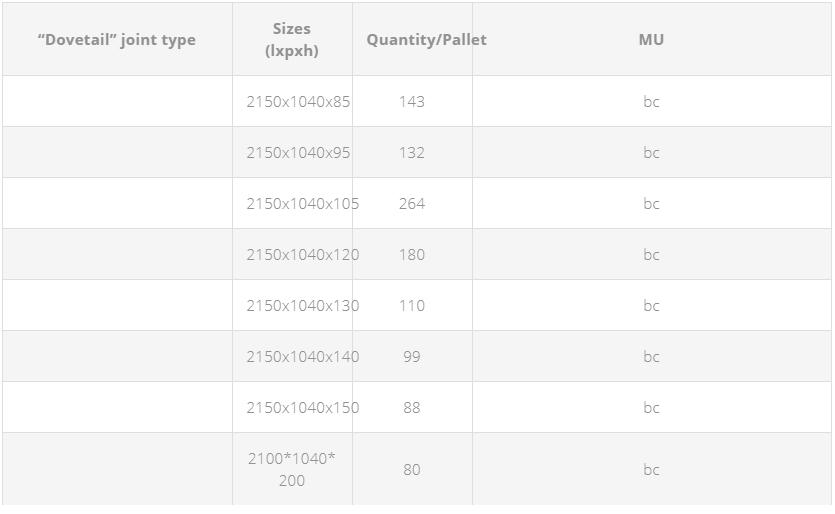Click the bc unit in the 80-quantity row
The image size is (835, 514).
651,469
